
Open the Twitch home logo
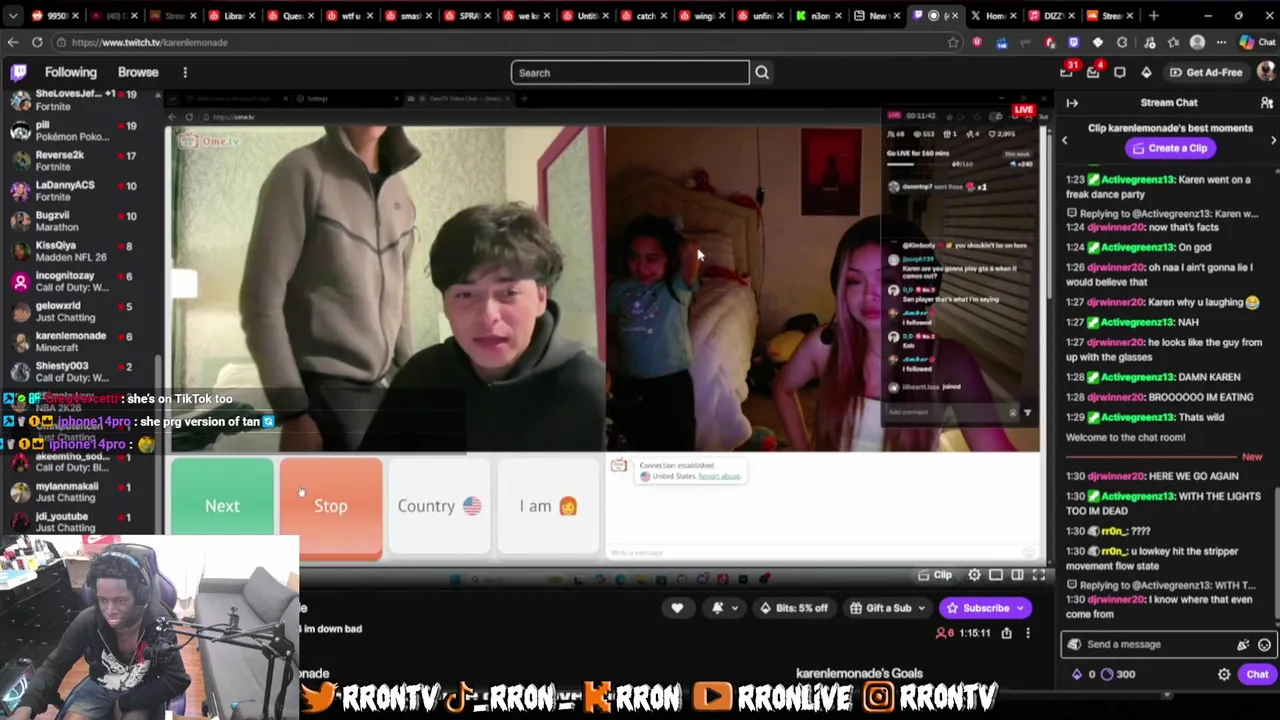(x=18, y=72)
